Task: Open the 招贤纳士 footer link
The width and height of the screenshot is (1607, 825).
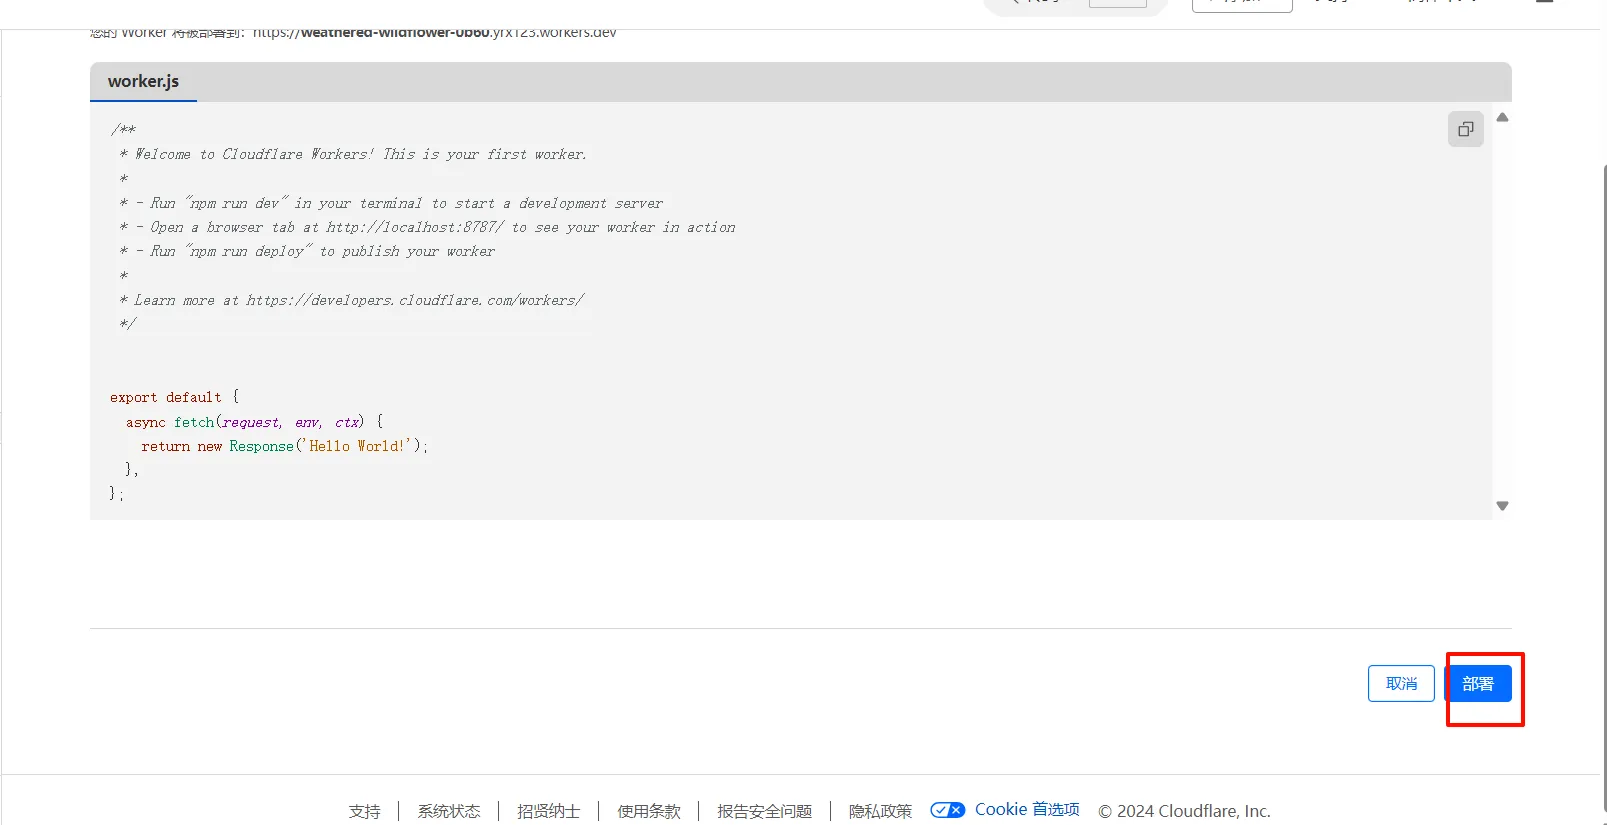Action: pyautogui.click(x=548, y=811)
